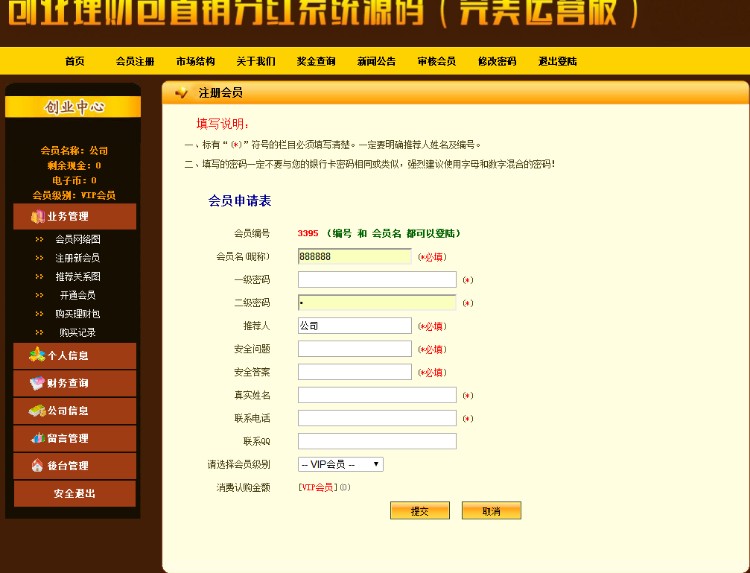
Task: Open 购买记录 sidebar link
Action: 77,332
